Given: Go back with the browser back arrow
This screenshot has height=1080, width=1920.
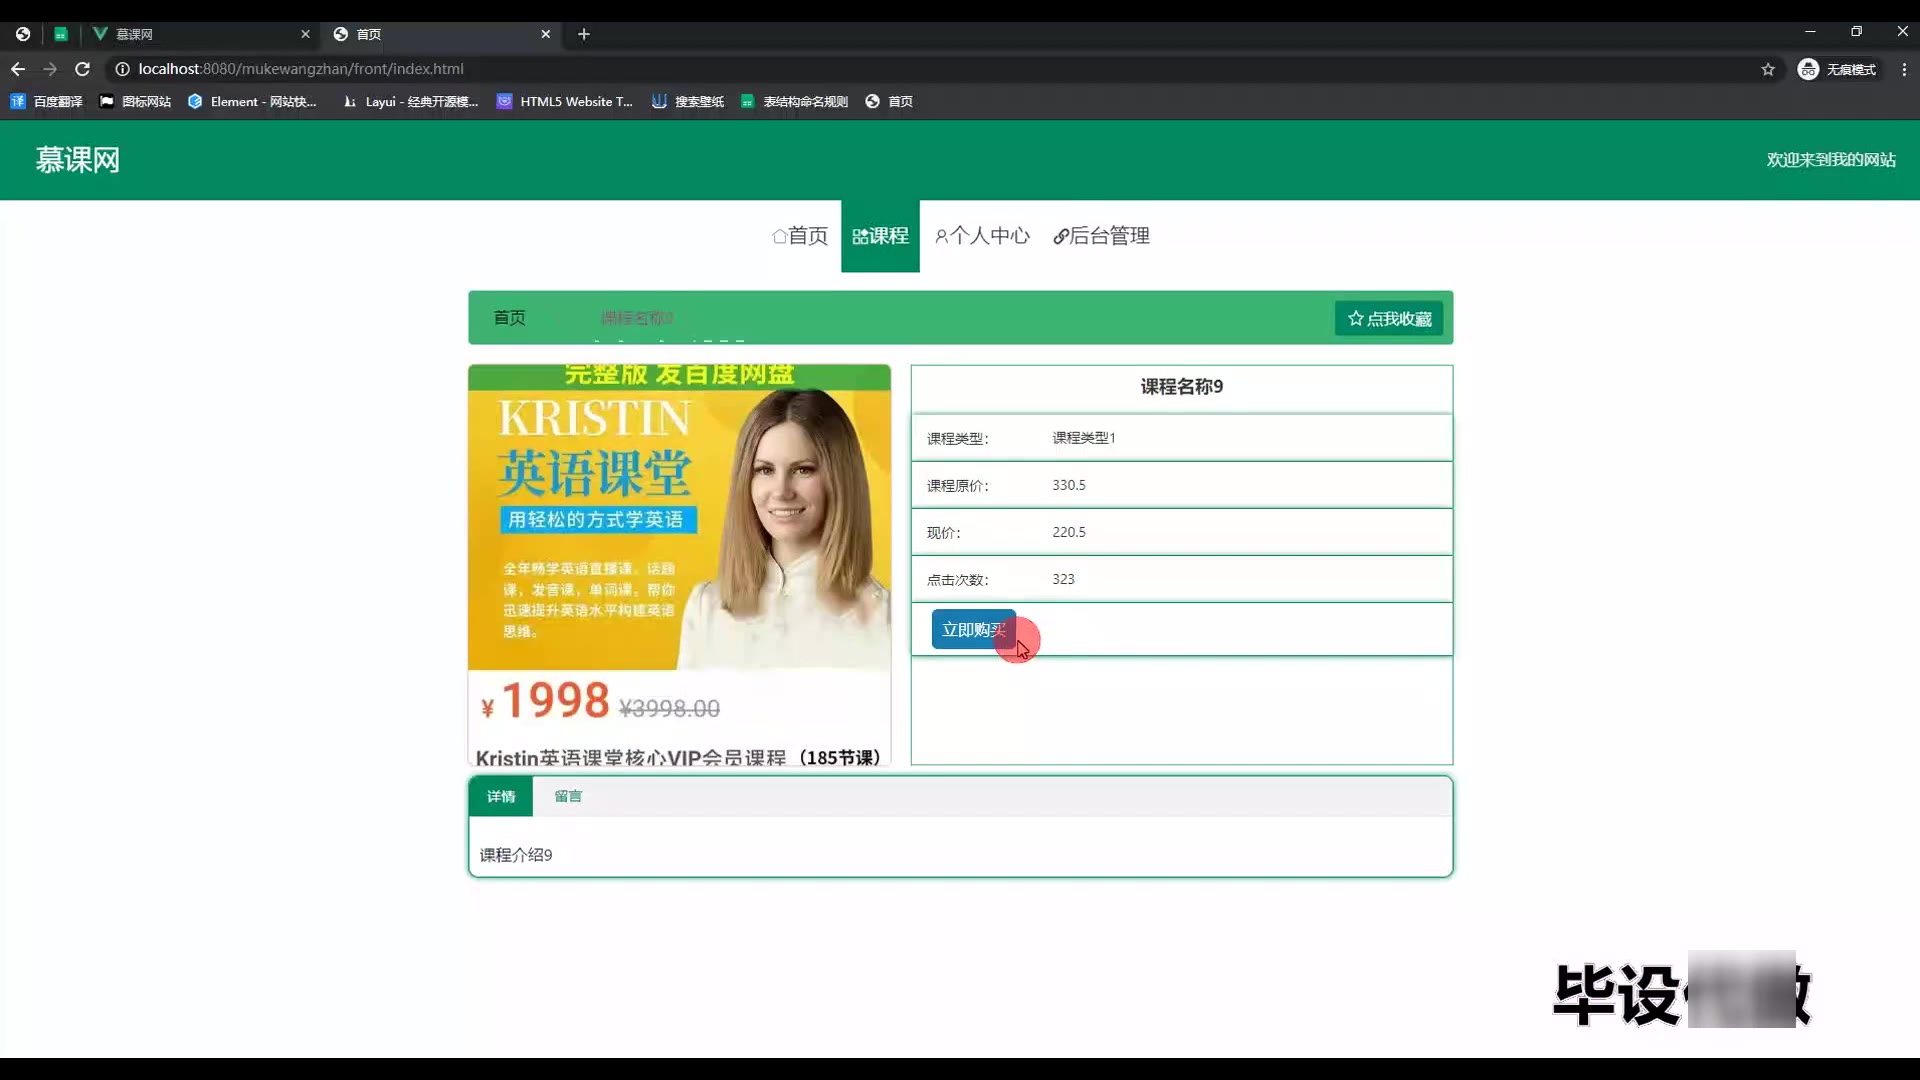Looking at the screenshot, I should coord(18,69).
